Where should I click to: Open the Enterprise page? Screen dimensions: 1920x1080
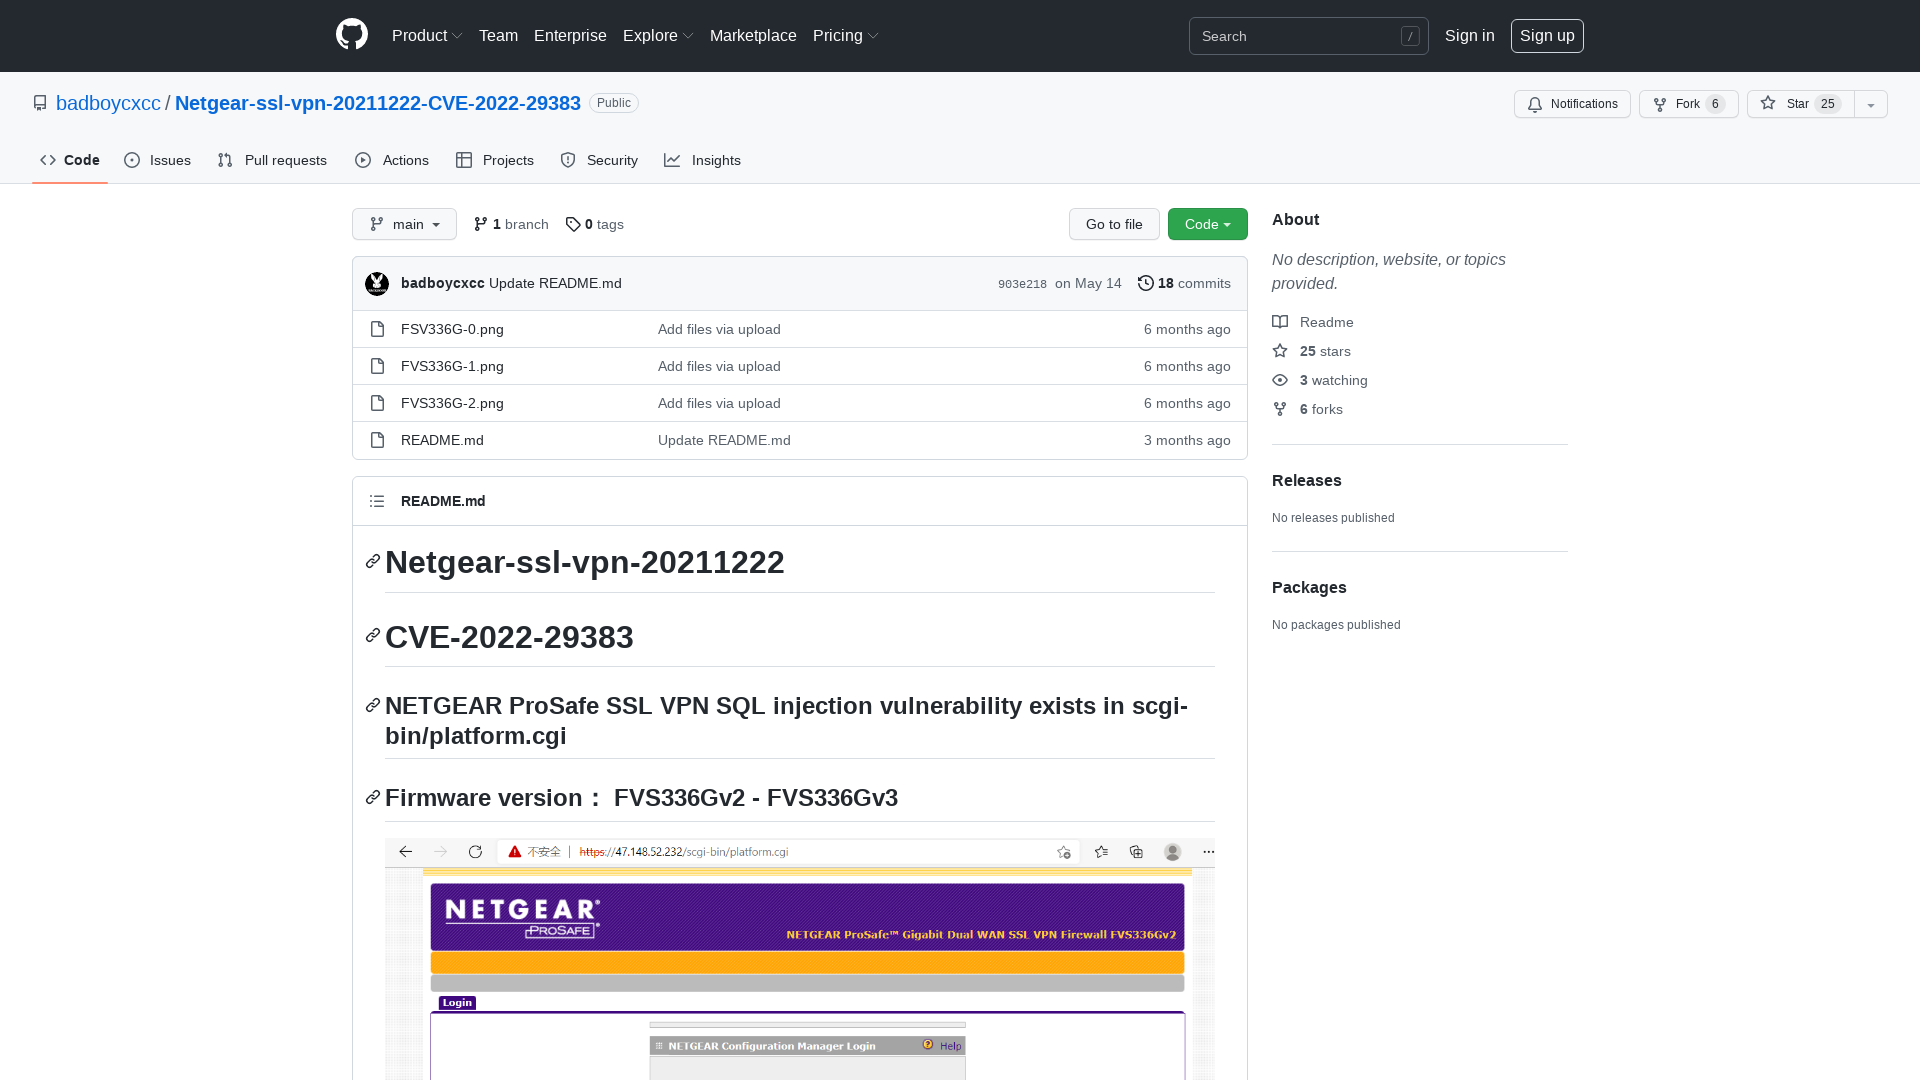(570, 35)
